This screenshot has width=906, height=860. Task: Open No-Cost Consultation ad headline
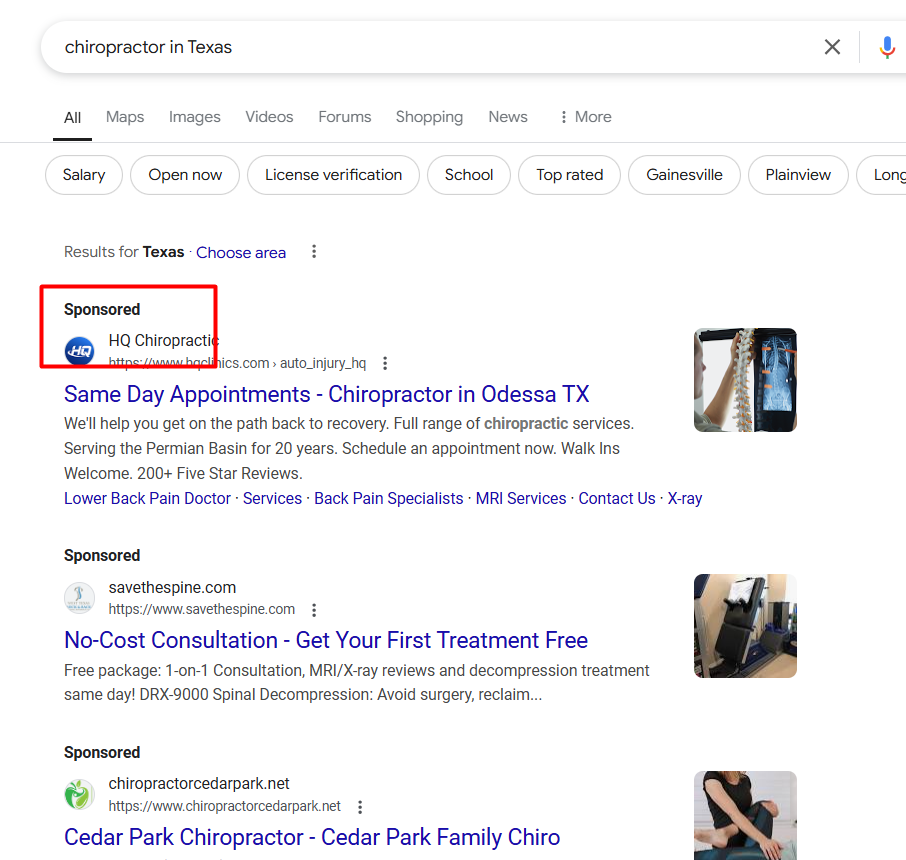tap(326, 640)
